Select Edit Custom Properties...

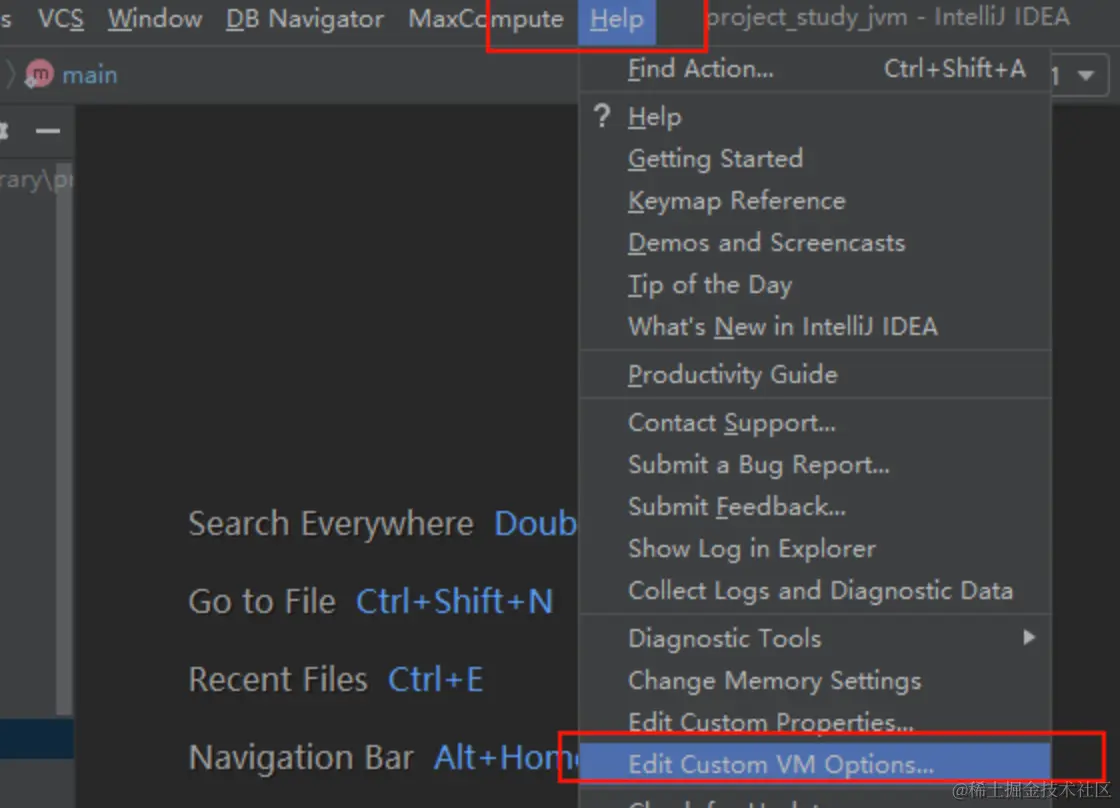tap(815, 722)
